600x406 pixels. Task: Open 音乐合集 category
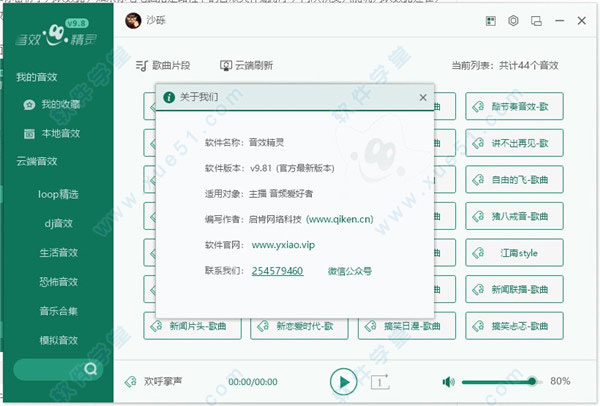[58, 311]
